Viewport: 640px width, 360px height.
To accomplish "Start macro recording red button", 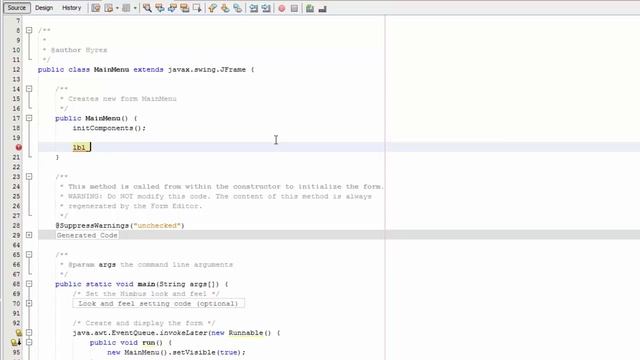I will 282,8.
